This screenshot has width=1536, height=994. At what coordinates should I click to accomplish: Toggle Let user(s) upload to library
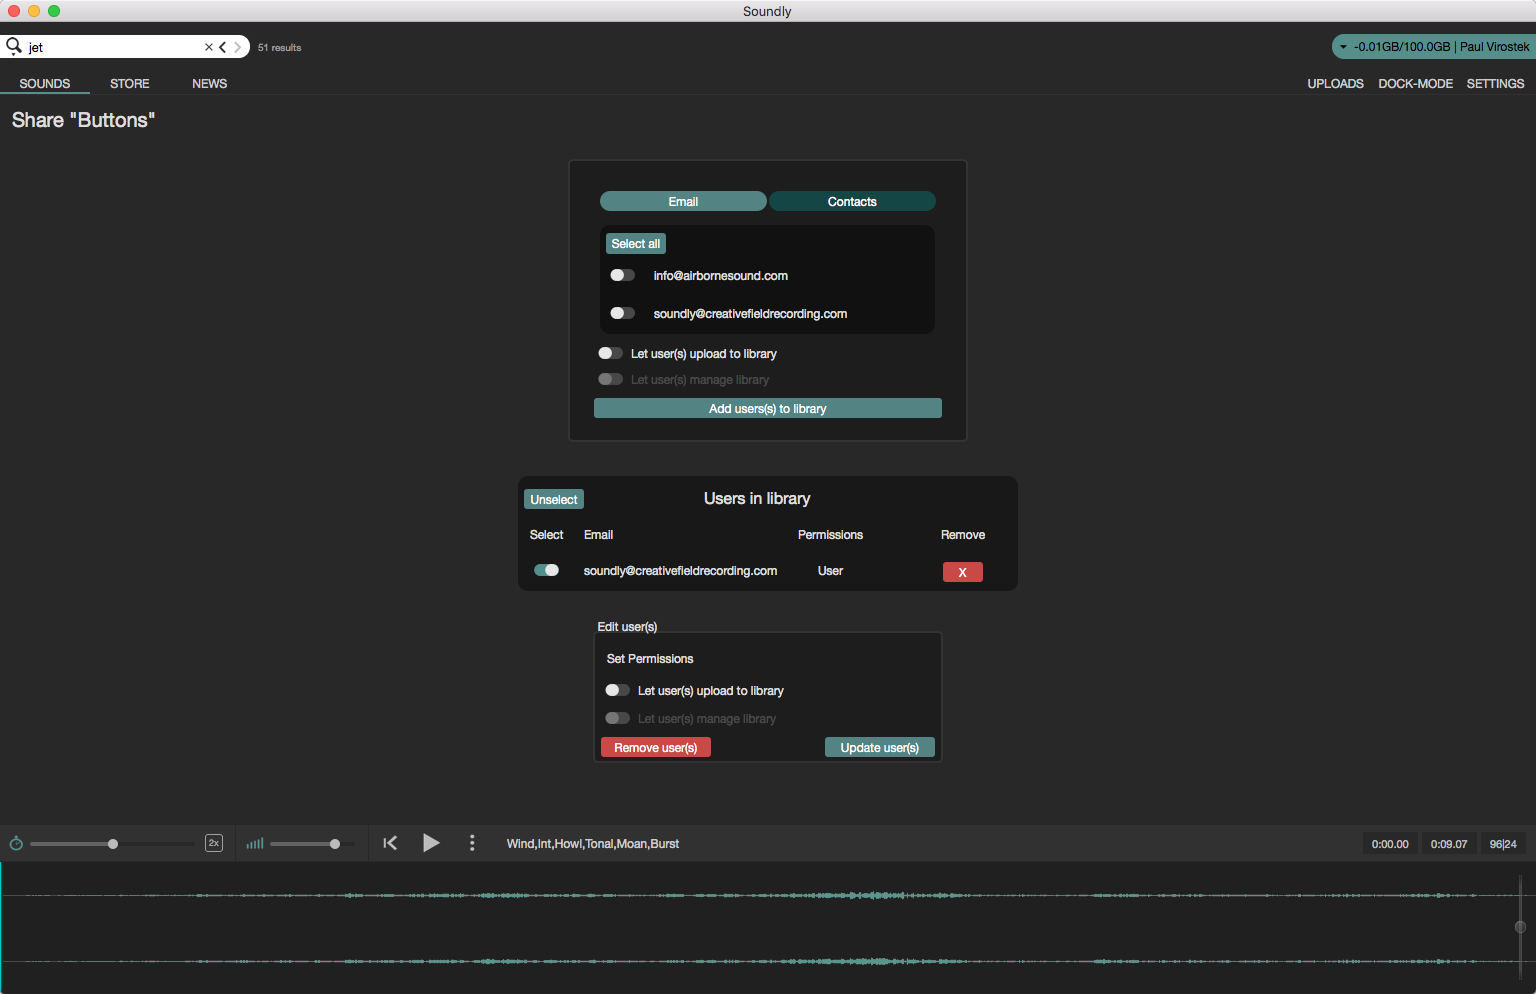click(610, 353)
